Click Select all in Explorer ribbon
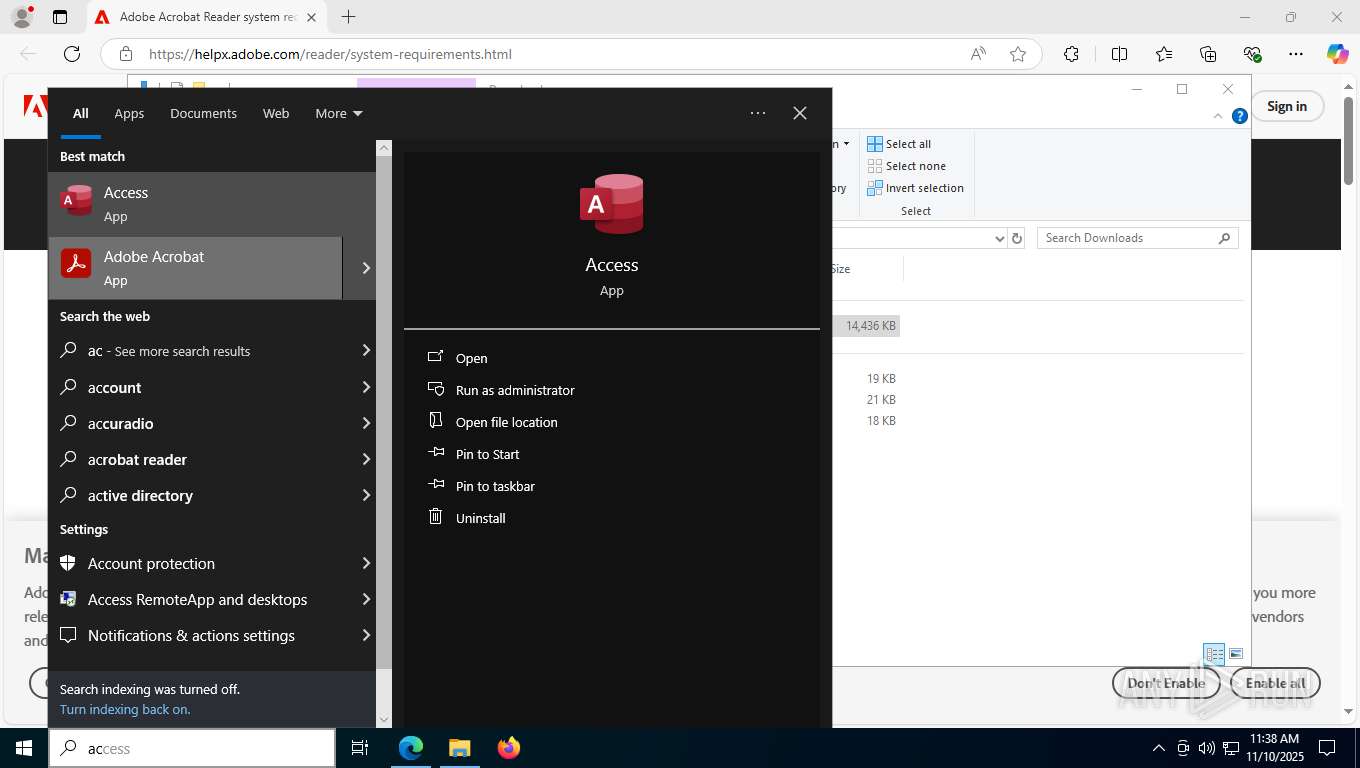The image size is (1360, 768). (899, 144)
